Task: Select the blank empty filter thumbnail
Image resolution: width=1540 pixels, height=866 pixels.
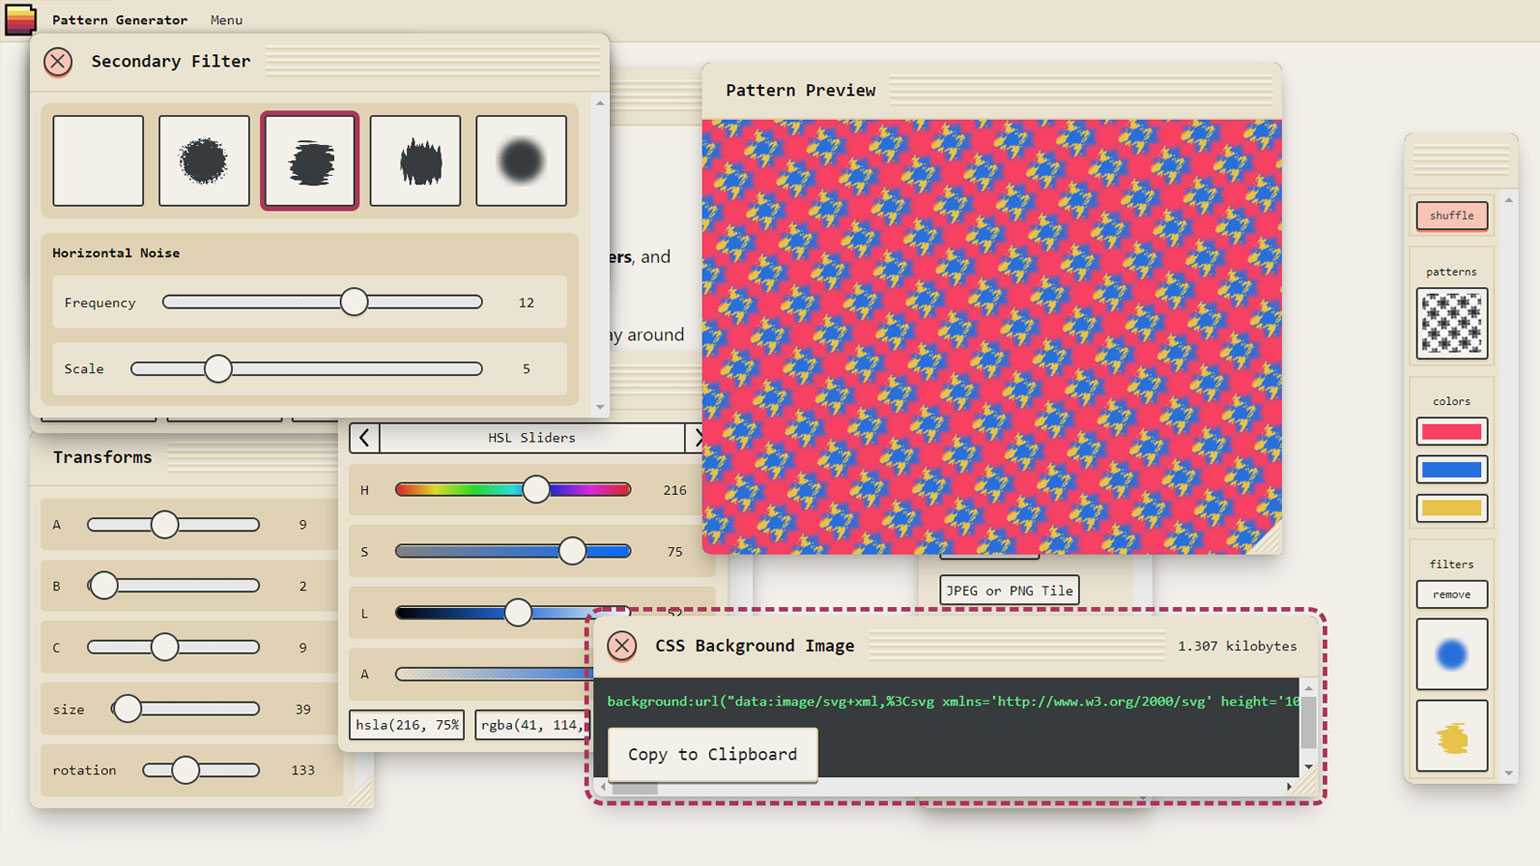Action: click(98, 161)
